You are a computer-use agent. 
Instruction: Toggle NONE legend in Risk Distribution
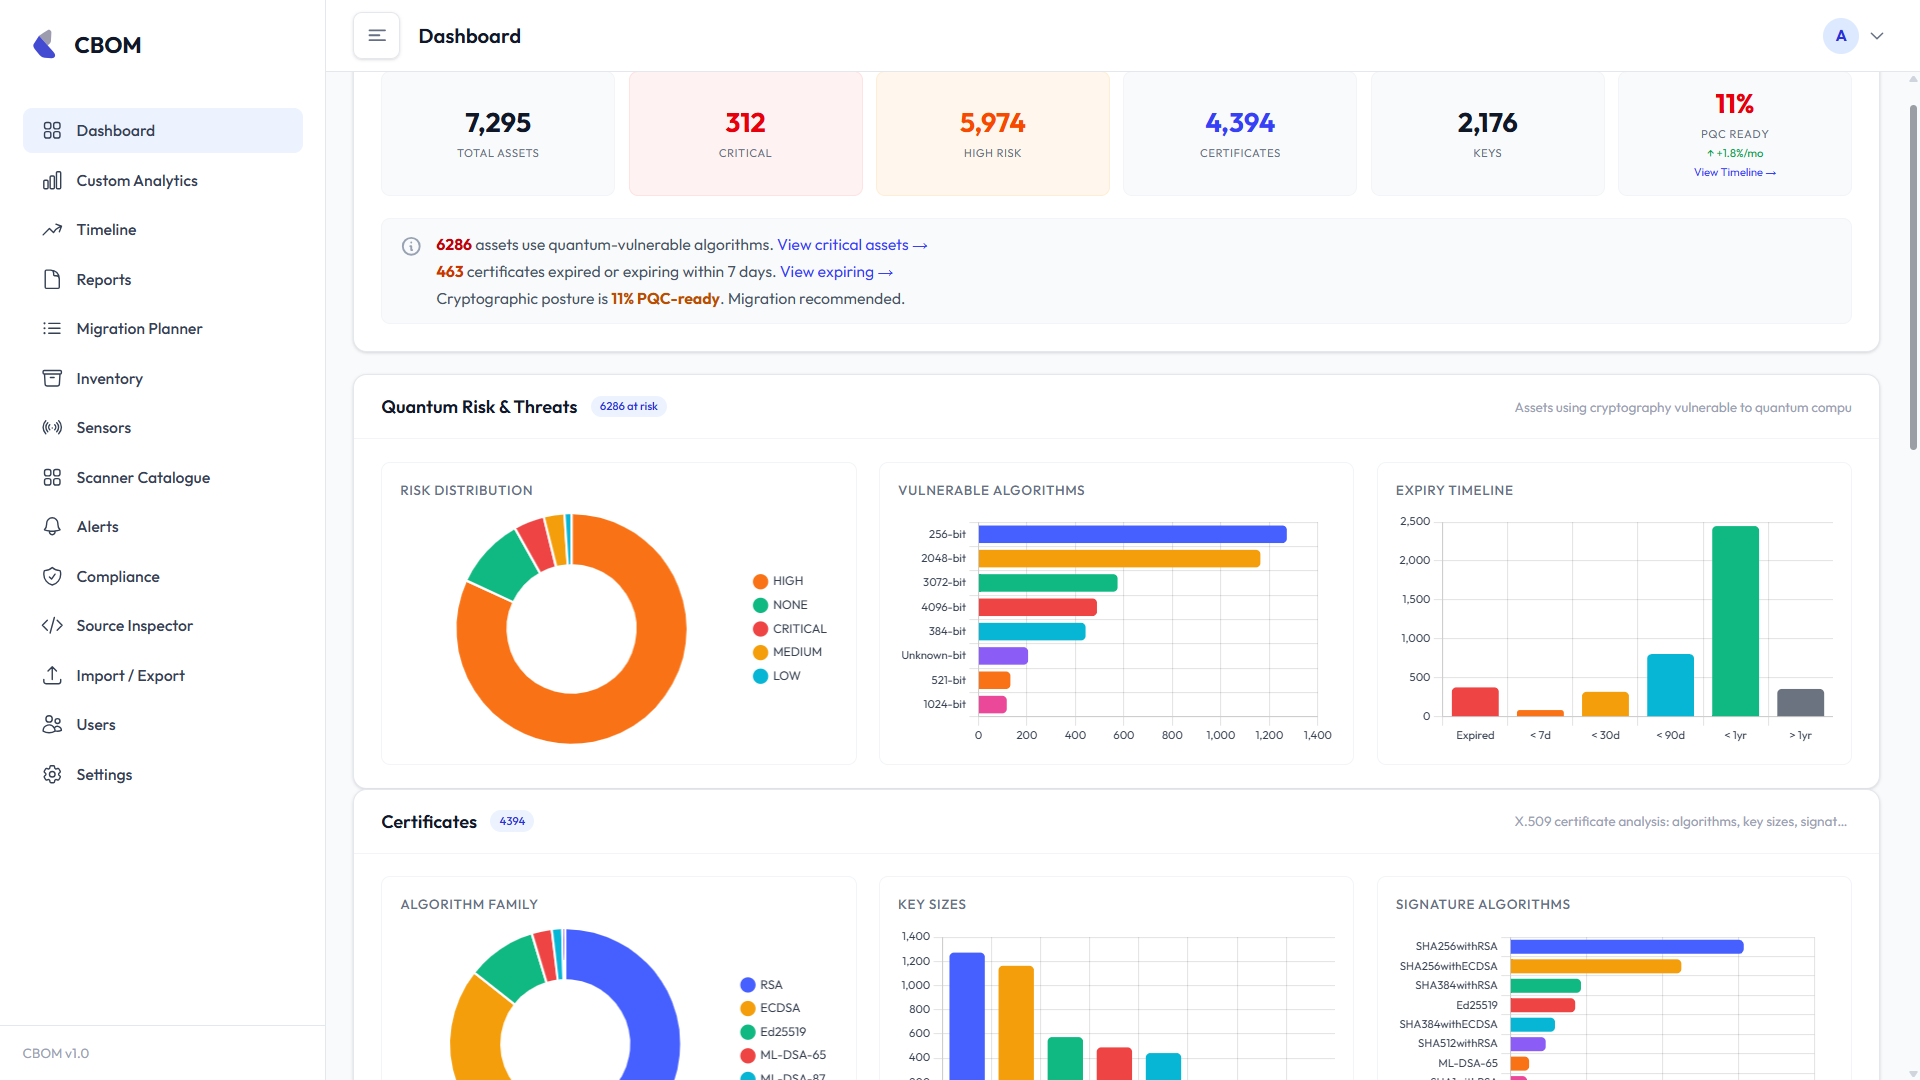(x=780, y=605)
